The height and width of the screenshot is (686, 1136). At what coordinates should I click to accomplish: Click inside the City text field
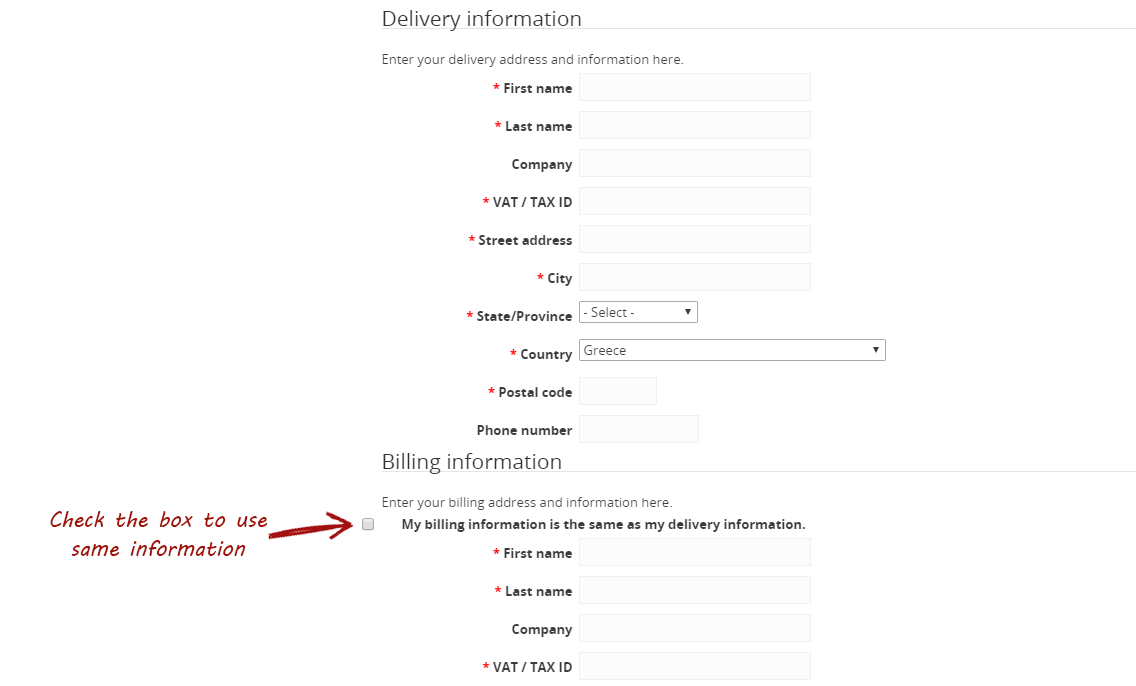[695, 277]
